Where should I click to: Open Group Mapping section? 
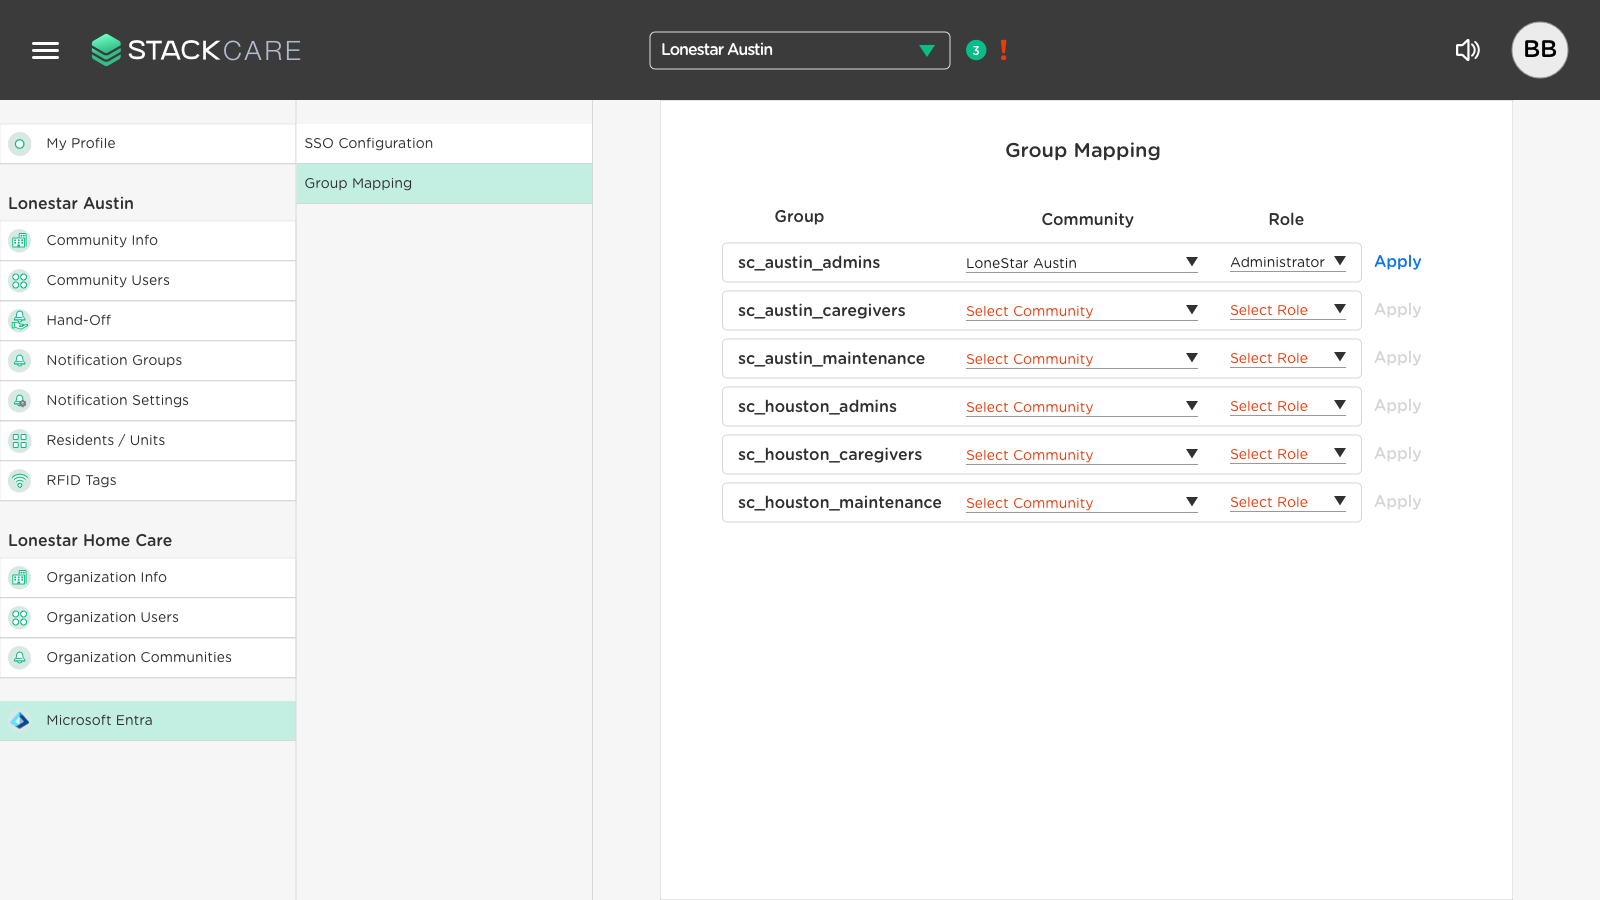444,184
